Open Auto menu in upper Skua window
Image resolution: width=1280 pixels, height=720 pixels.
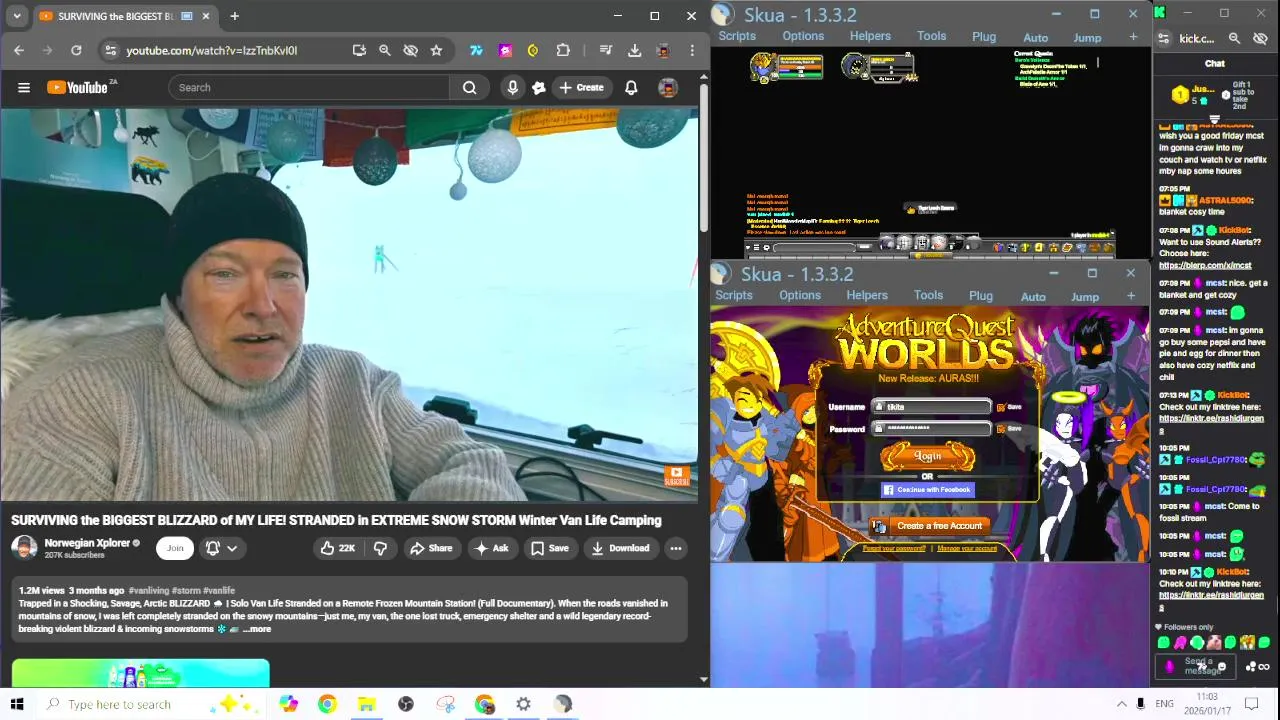click(1036, 38)
